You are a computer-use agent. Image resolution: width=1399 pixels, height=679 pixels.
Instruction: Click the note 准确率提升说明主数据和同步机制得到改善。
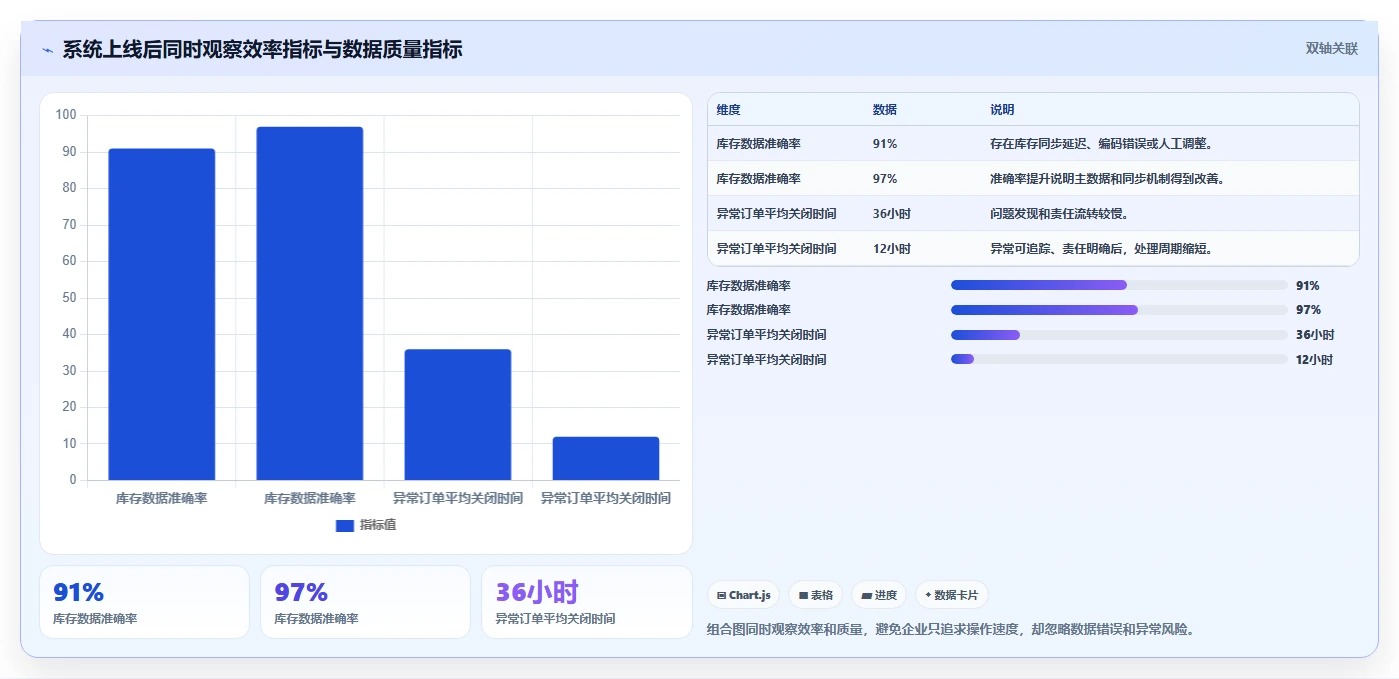[x=1108, y=179]
